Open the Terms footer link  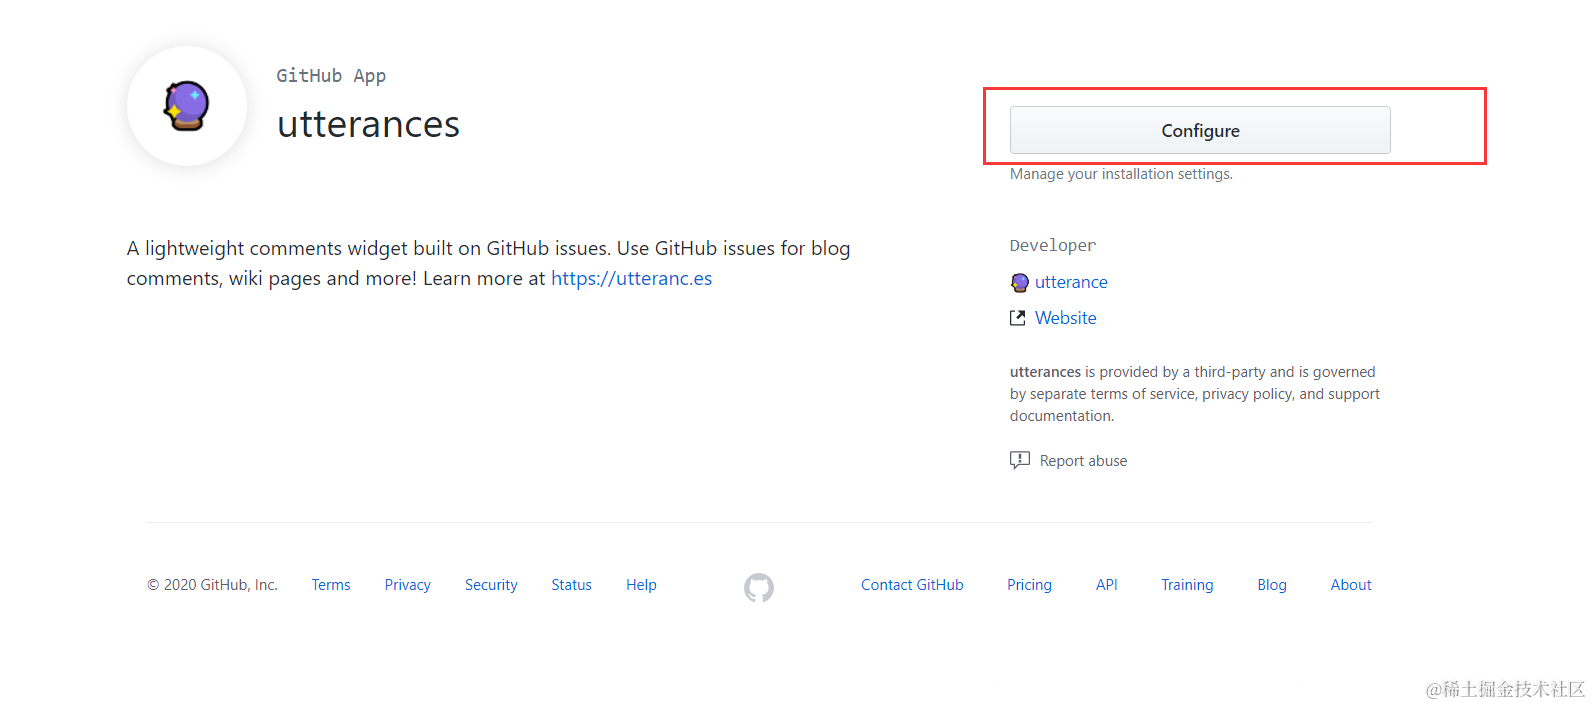point(331,585)
